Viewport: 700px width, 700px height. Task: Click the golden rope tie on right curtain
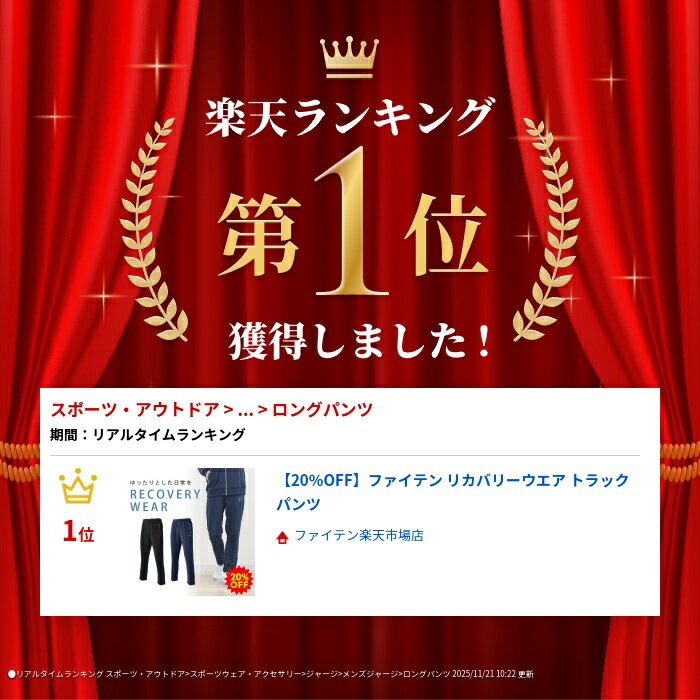(x=679, y=461)
